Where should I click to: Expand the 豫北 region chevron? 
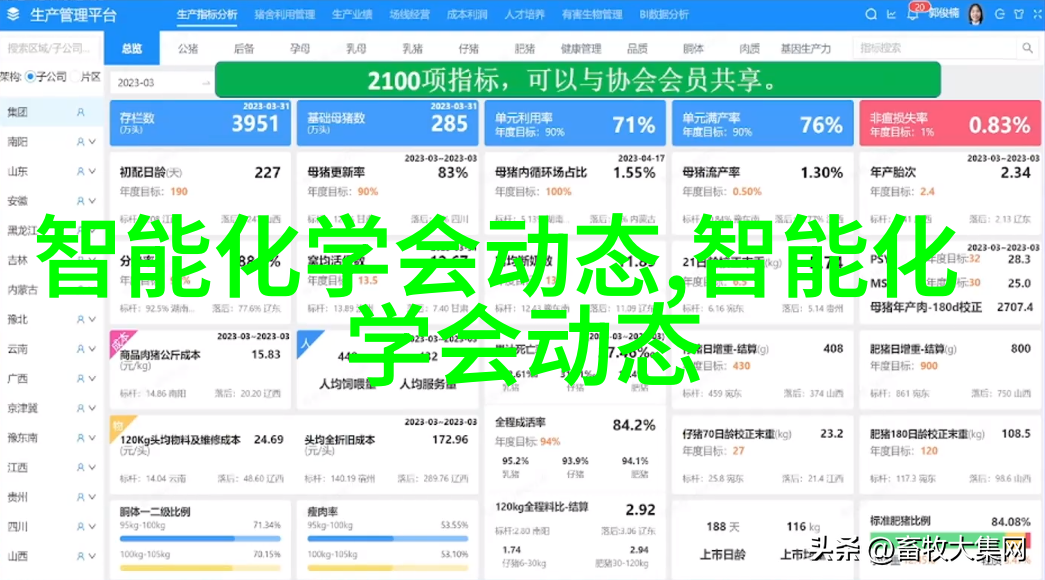click(92, 319)
